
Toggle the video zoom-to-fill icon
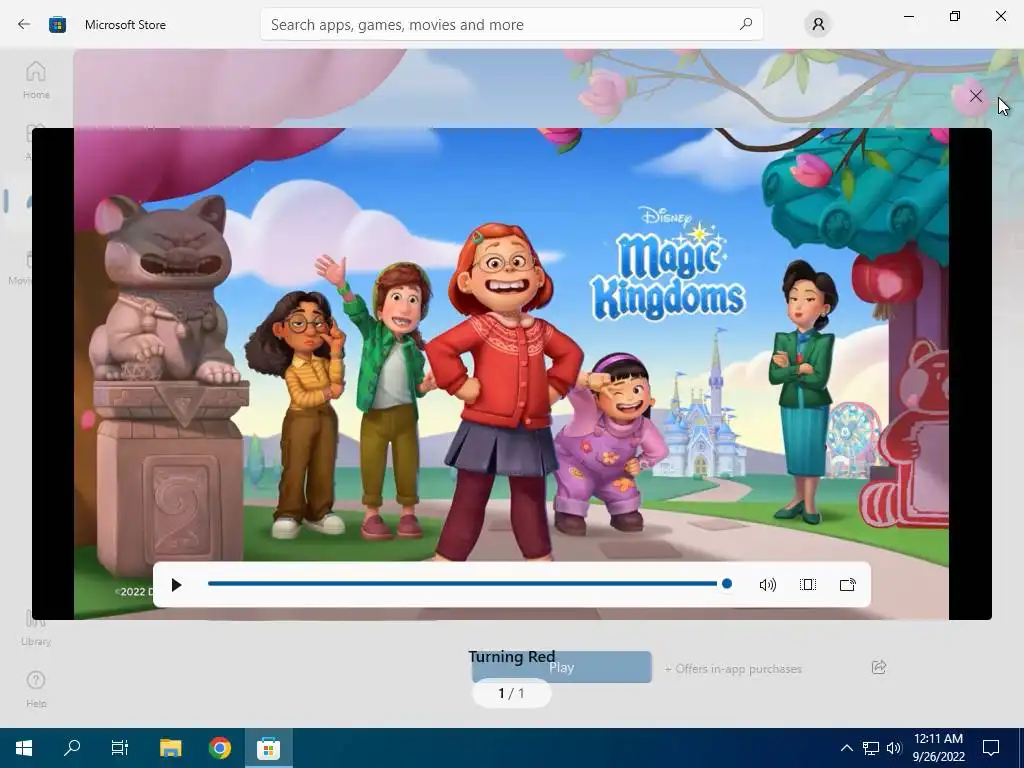[808, 584]
